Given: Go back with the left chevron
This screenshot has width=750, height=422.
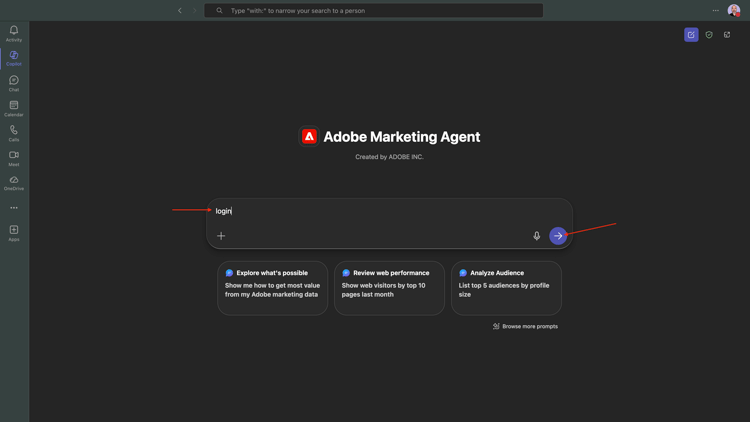Looking at the screenshot, I should [180, 11].
